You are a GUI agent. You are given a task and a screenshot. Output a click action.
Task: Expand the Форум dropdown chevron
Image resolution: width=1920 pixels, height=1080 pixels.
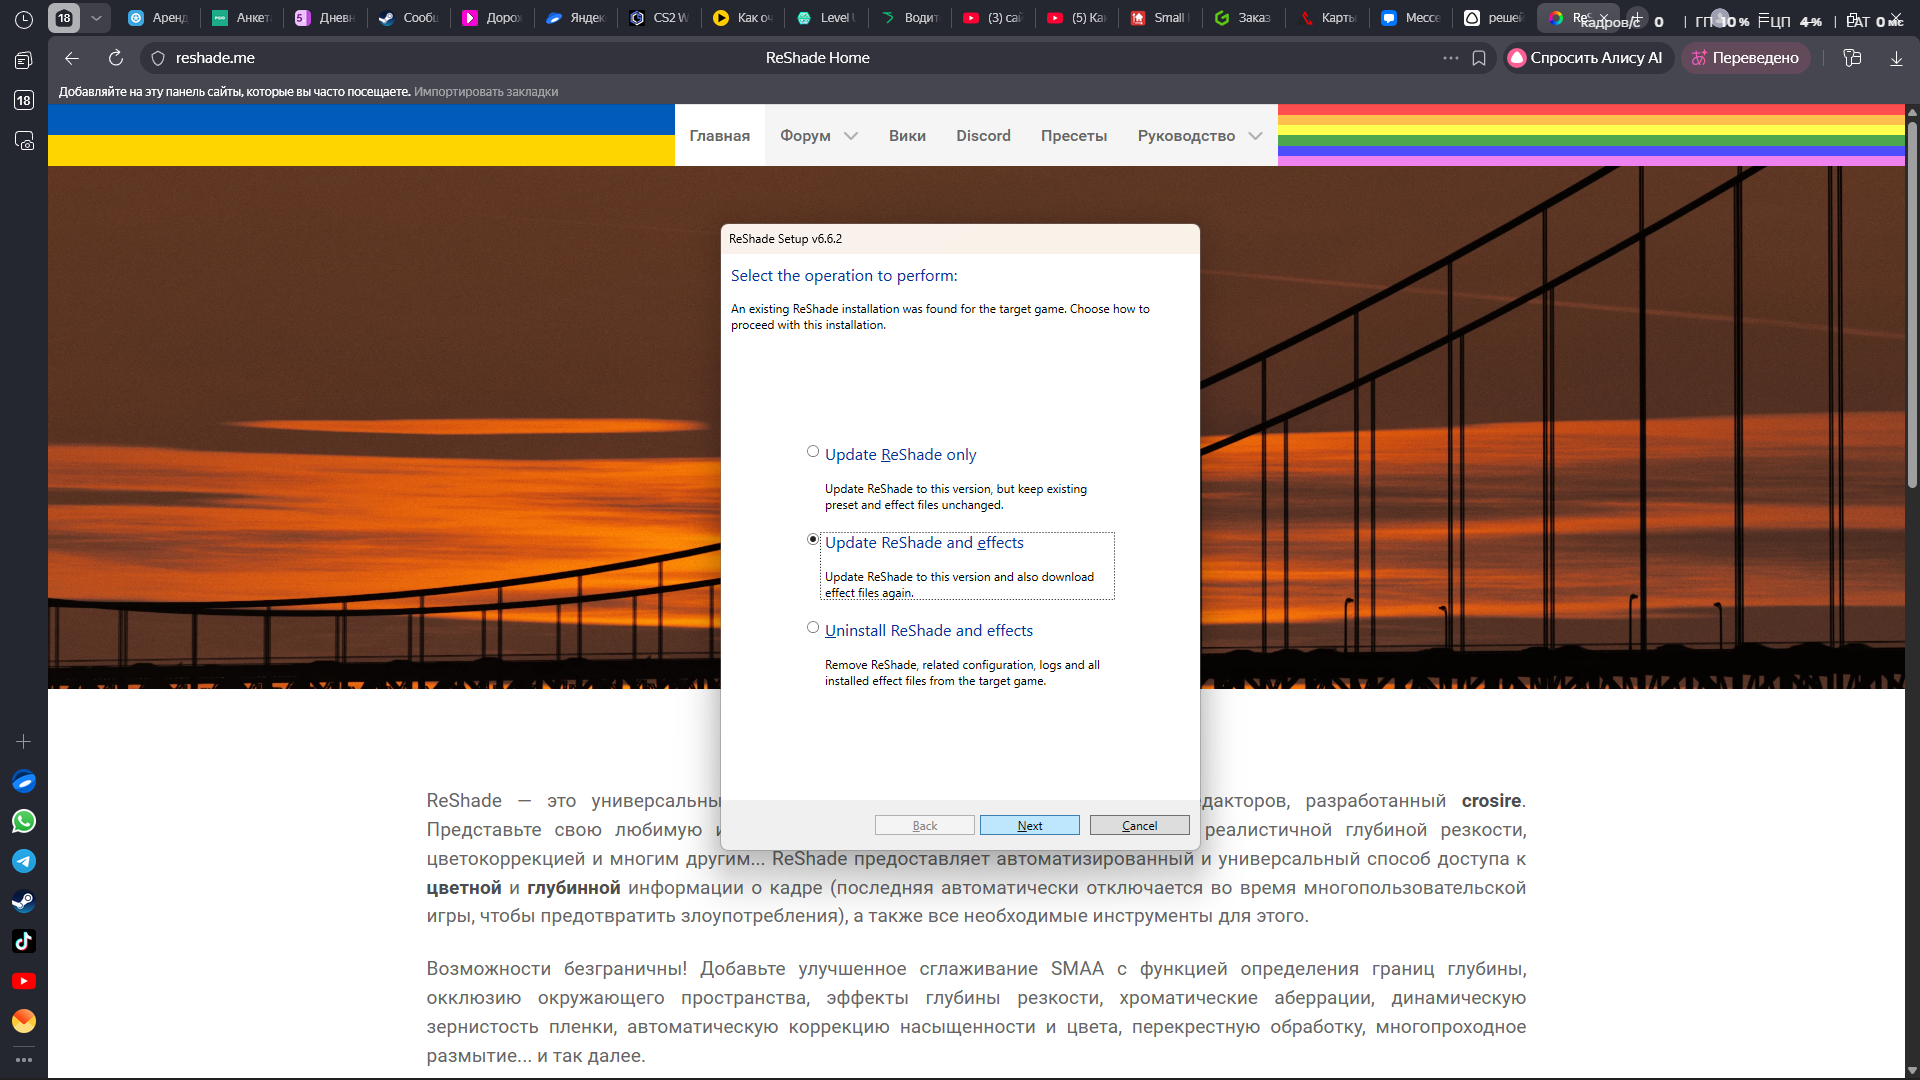tap(851, 136)
